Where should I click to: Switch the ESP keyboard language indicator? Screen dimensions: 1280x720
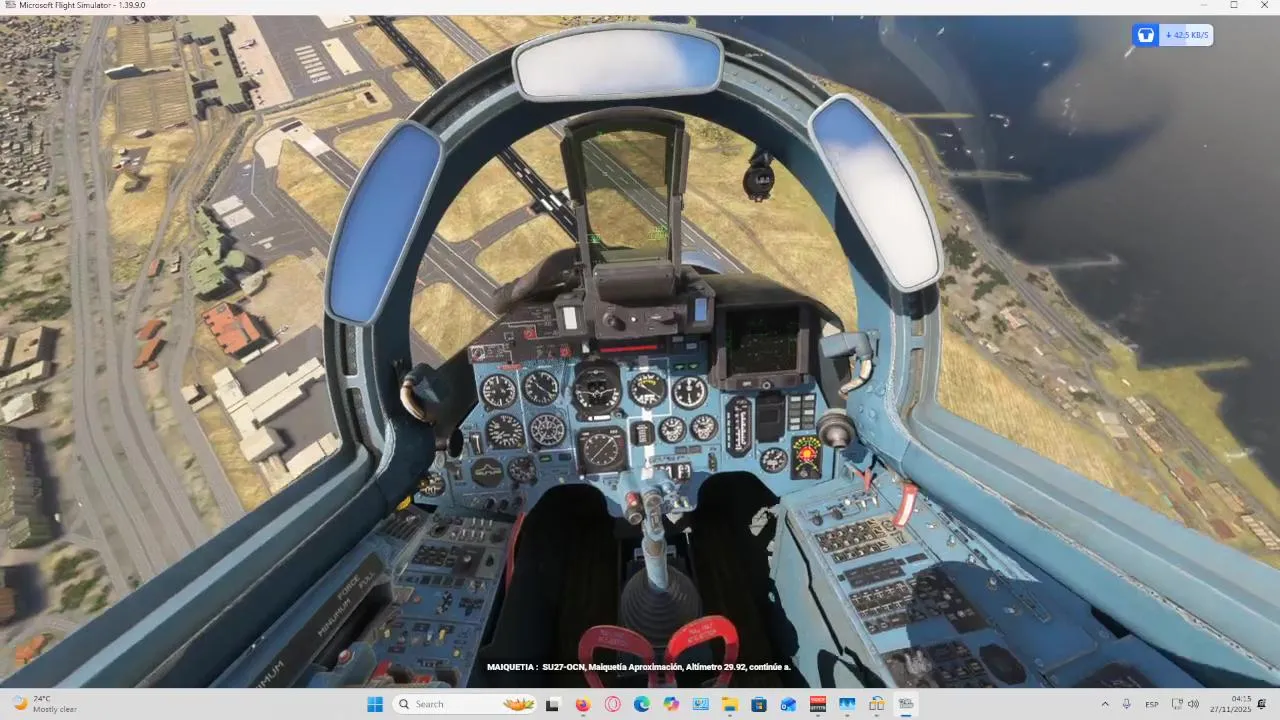1152,704
